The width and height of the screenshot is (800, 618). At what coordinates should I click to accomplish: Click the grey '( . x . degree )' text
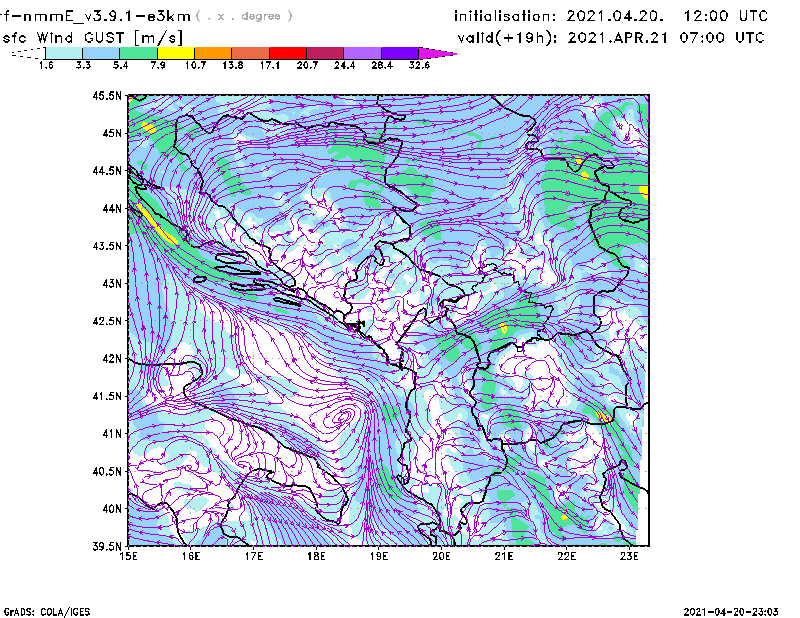244,16
